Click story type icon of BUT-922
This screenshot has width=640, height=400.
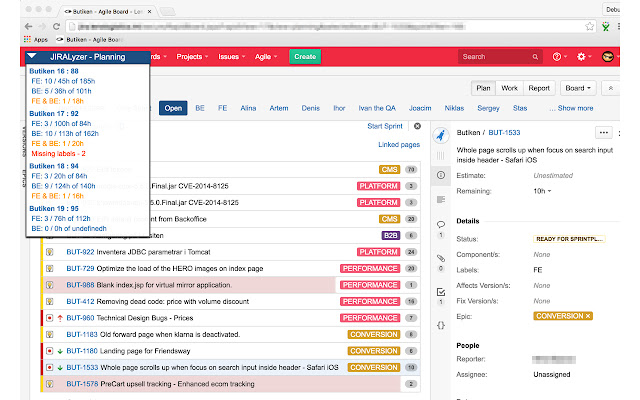point(49,252)
